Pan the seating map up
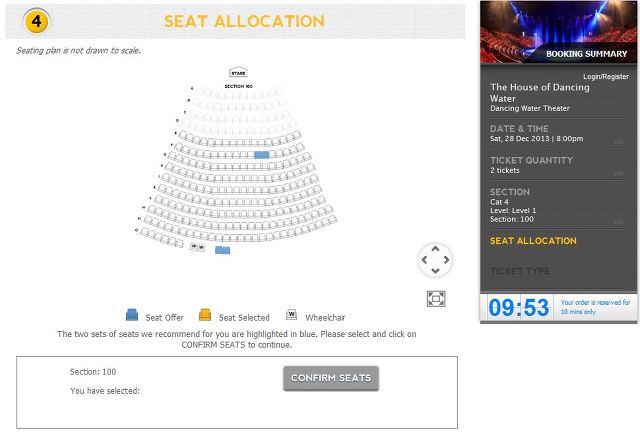 (x=435, y=248)
